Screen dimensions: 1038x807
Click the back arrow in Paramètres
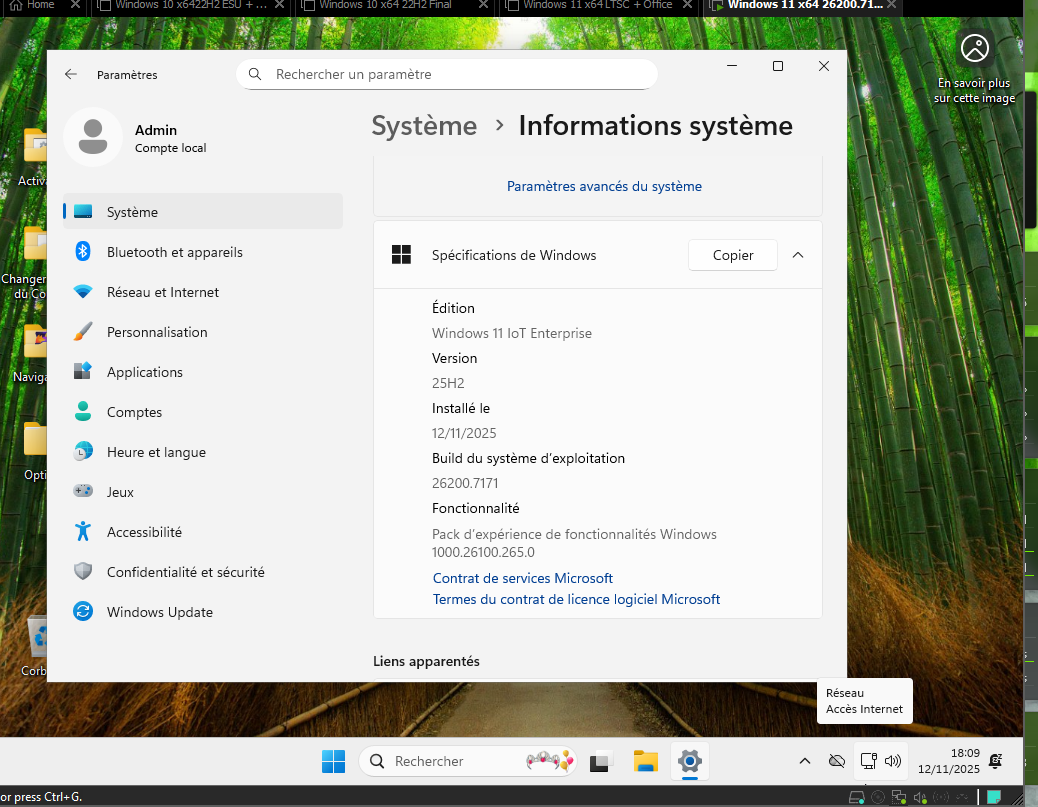click(71, 74)
